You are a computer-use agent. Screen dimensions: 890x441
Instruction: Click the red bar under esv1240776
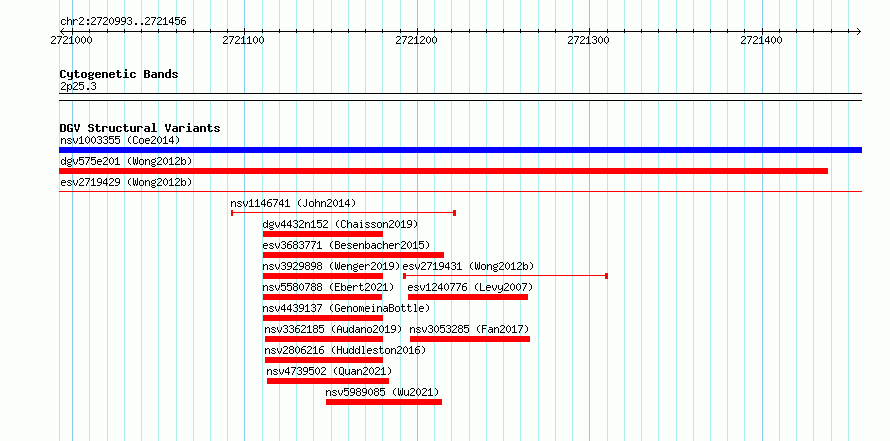click(468, 297)
